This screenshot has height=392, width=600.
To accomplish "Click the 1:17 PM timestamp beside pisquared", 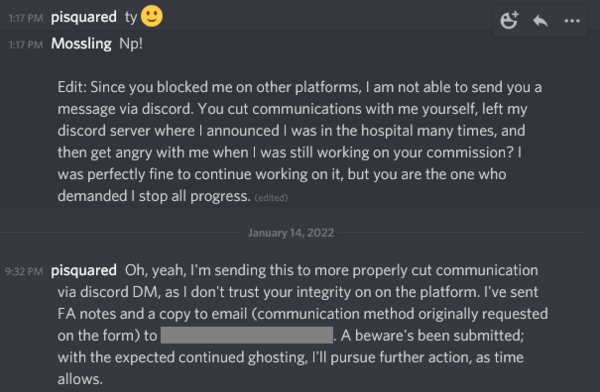I will (x=26, y=18).
